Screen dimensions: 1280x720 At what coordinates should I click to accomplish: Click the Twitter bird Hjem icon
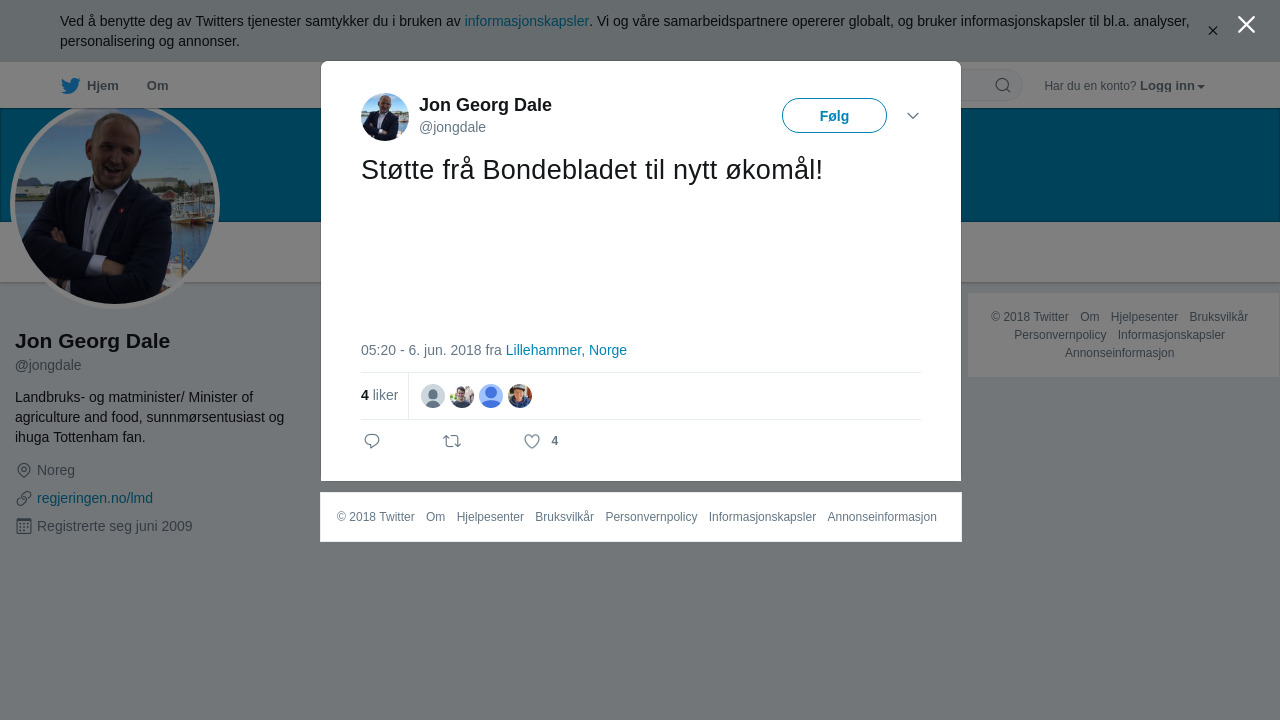(70, 86)
